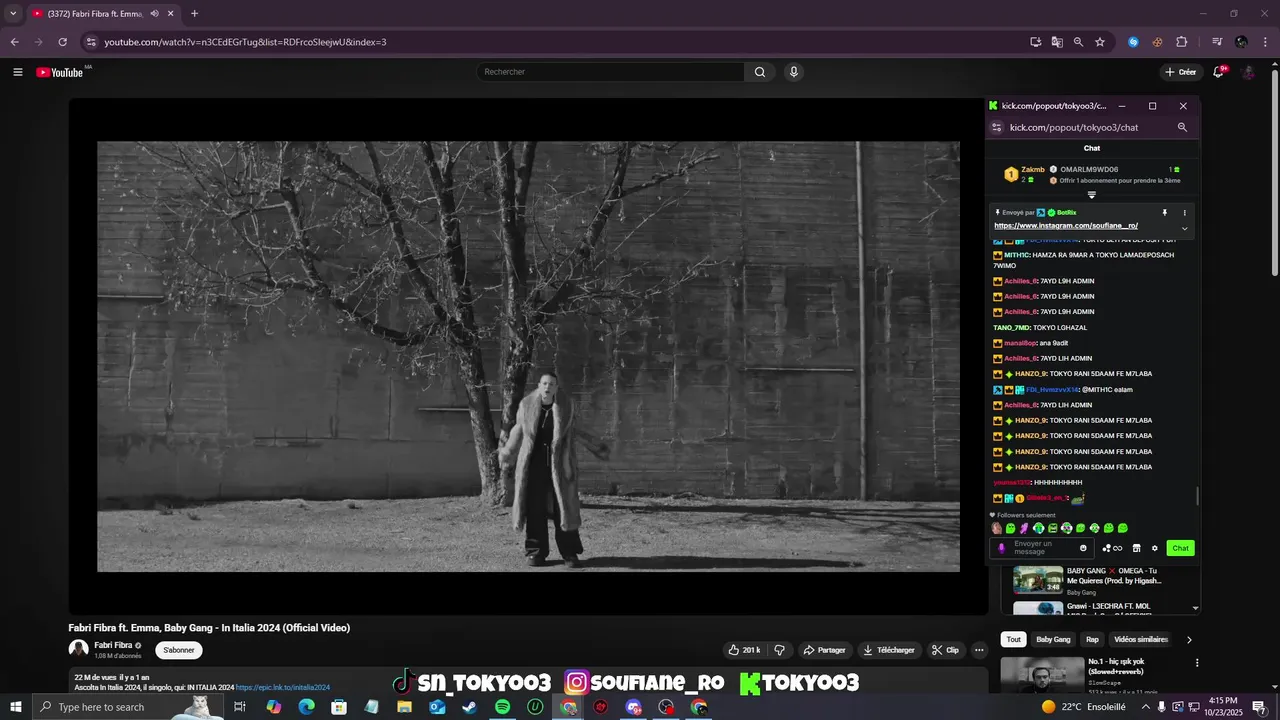Open three-dot options on pinned message
Viewport: 1280px width, 720px height.
click(1185, 213)
